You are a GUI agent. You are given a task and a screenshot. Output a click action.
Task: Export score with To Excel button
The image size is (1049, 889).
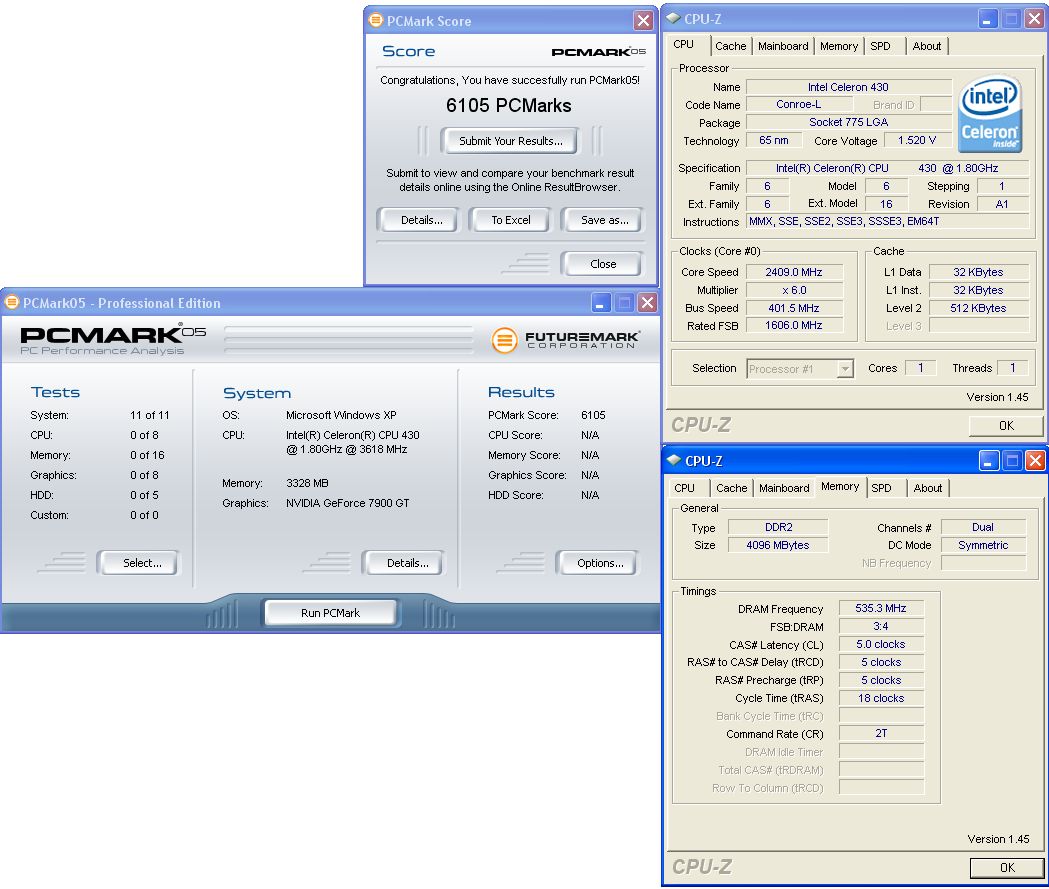(511, 220)
